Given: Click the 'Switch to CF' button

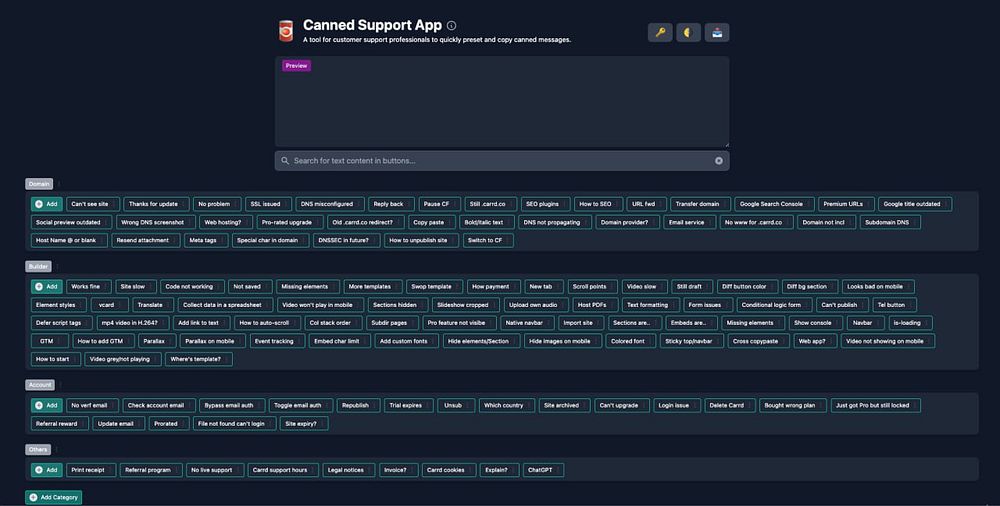Looking at the screenshot, I should 488,241.
